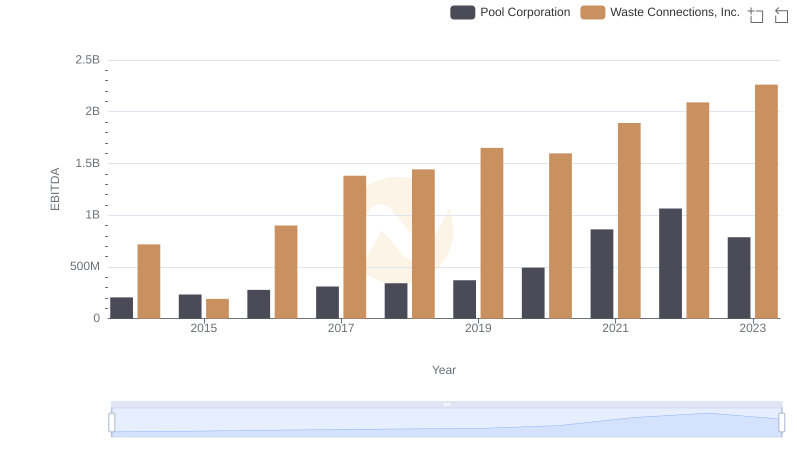
Task: Click the 2B y-axis label
Action: pos(92,112)
